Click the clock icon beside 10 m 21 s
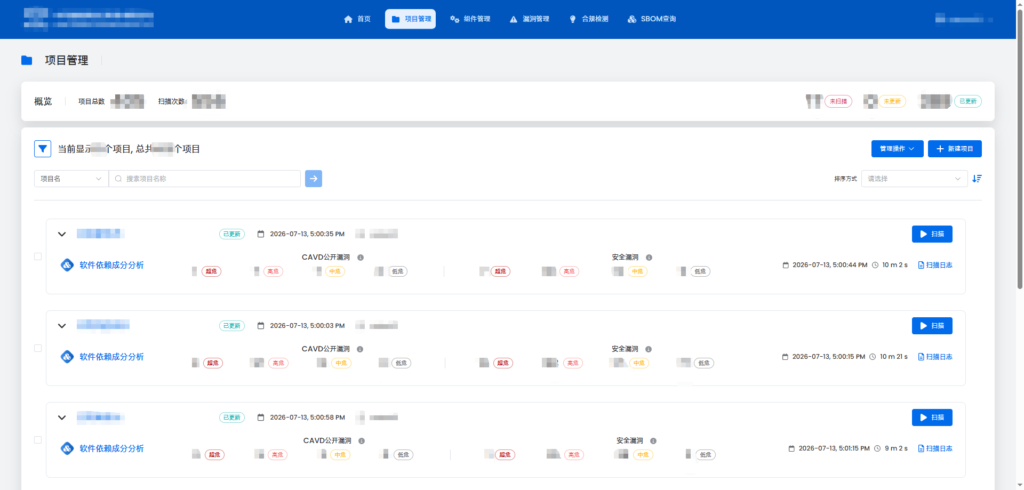 (872, 357)
